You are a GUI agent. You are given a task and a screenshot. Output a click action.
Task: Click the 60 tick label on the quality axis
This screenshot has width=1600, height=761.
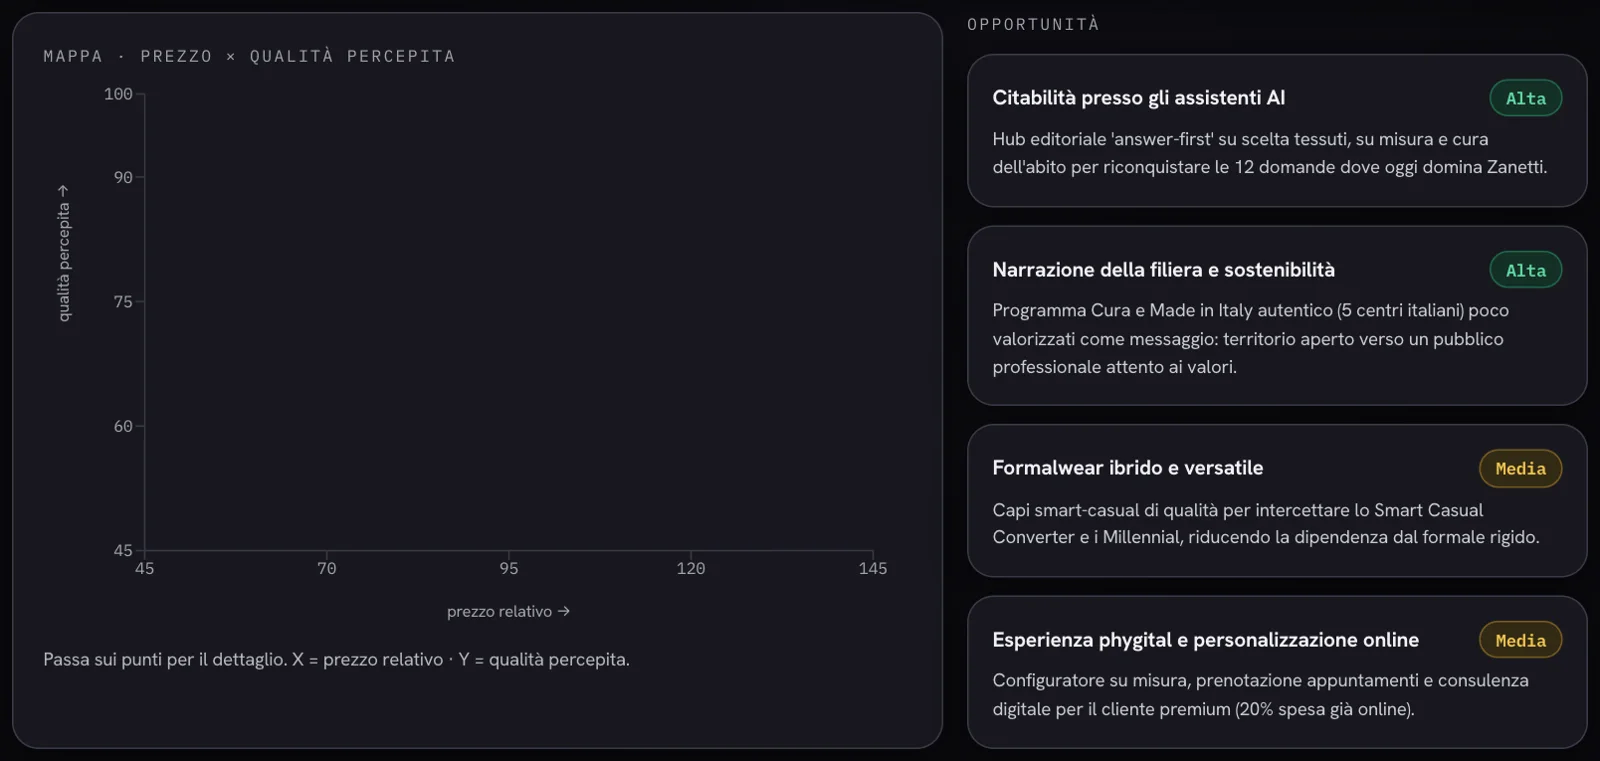(x=123, y=426)
